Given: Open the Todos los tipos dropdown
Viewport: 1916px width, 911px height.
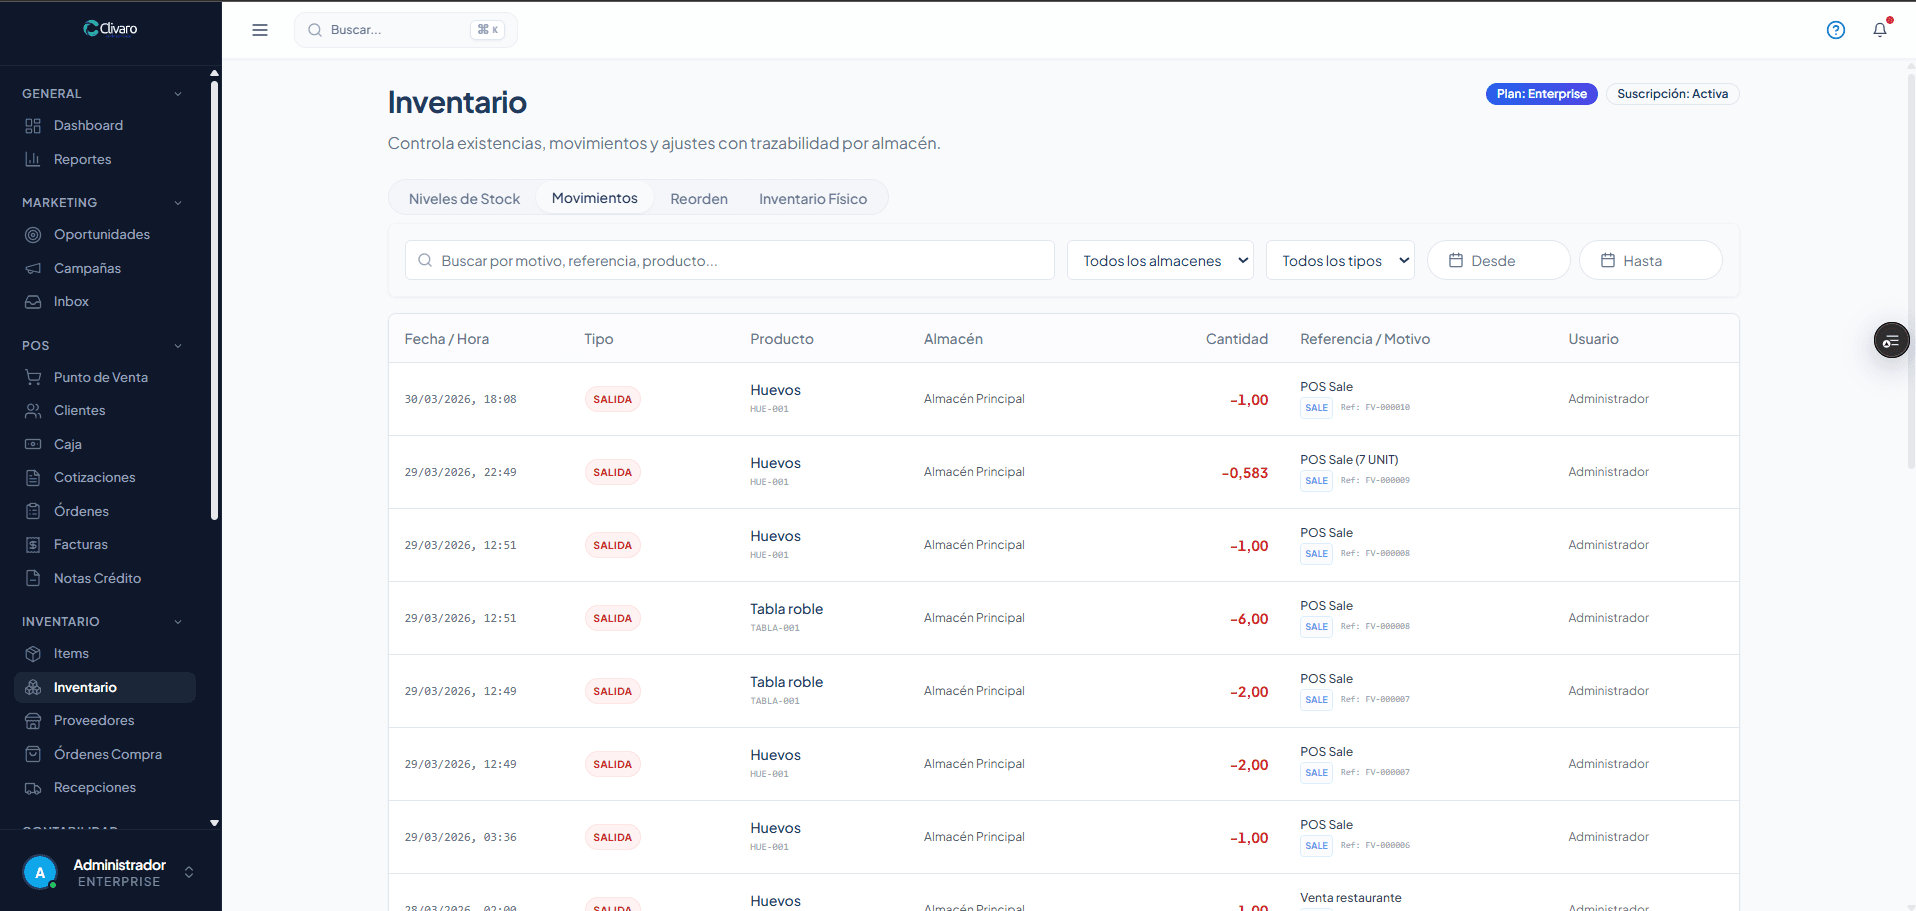Looking at the screenshot, I should click(x=1340, y=261).
